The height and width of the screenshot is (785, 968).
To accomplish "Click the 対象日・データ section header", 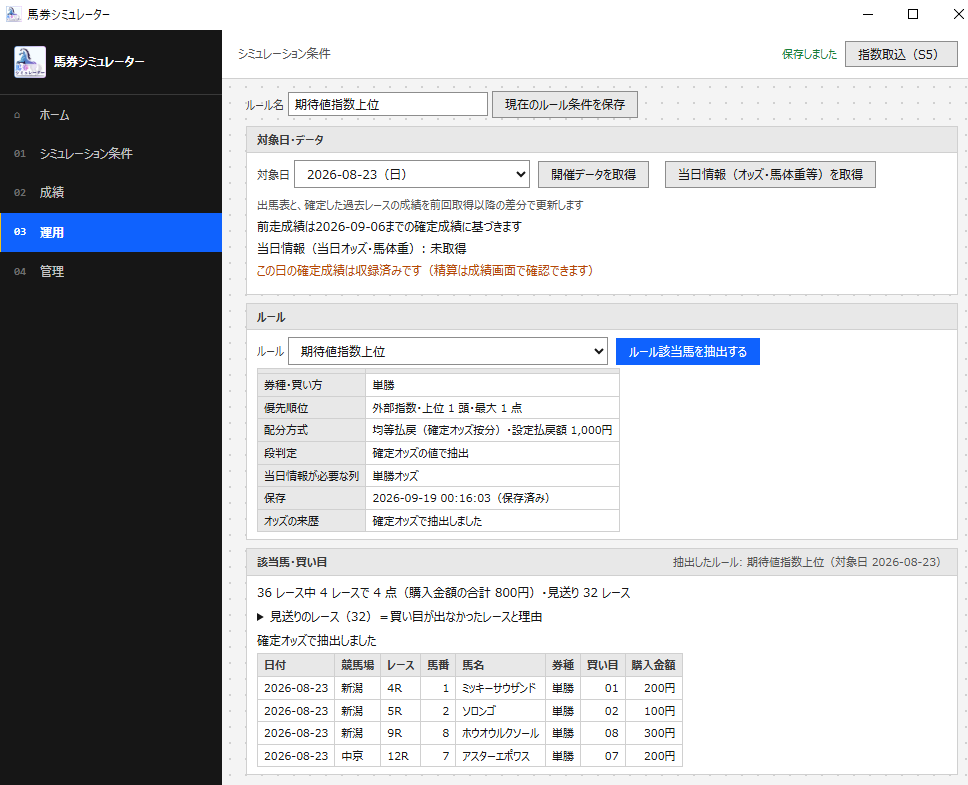I will pos(602,140).
